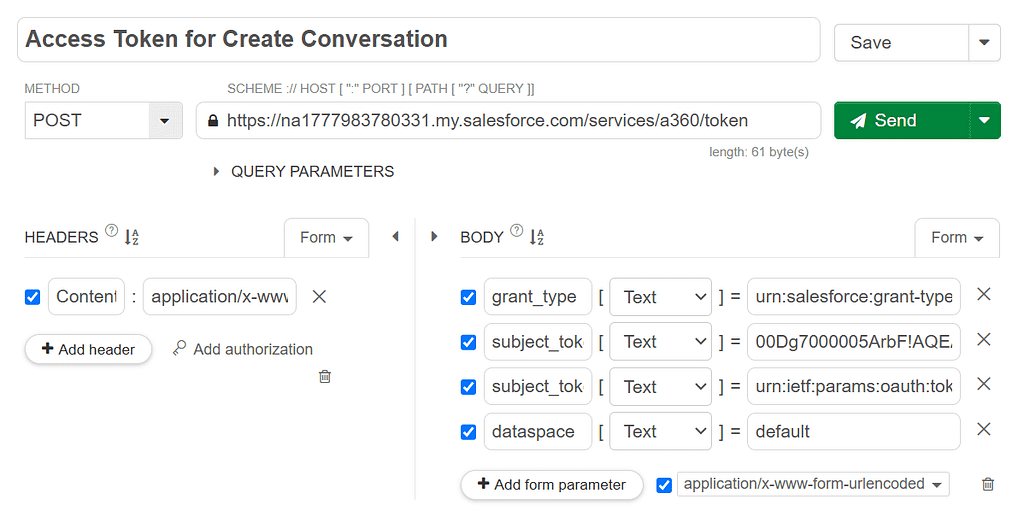Delete the 00Dg7000005ArbF subject_token row

984,339
